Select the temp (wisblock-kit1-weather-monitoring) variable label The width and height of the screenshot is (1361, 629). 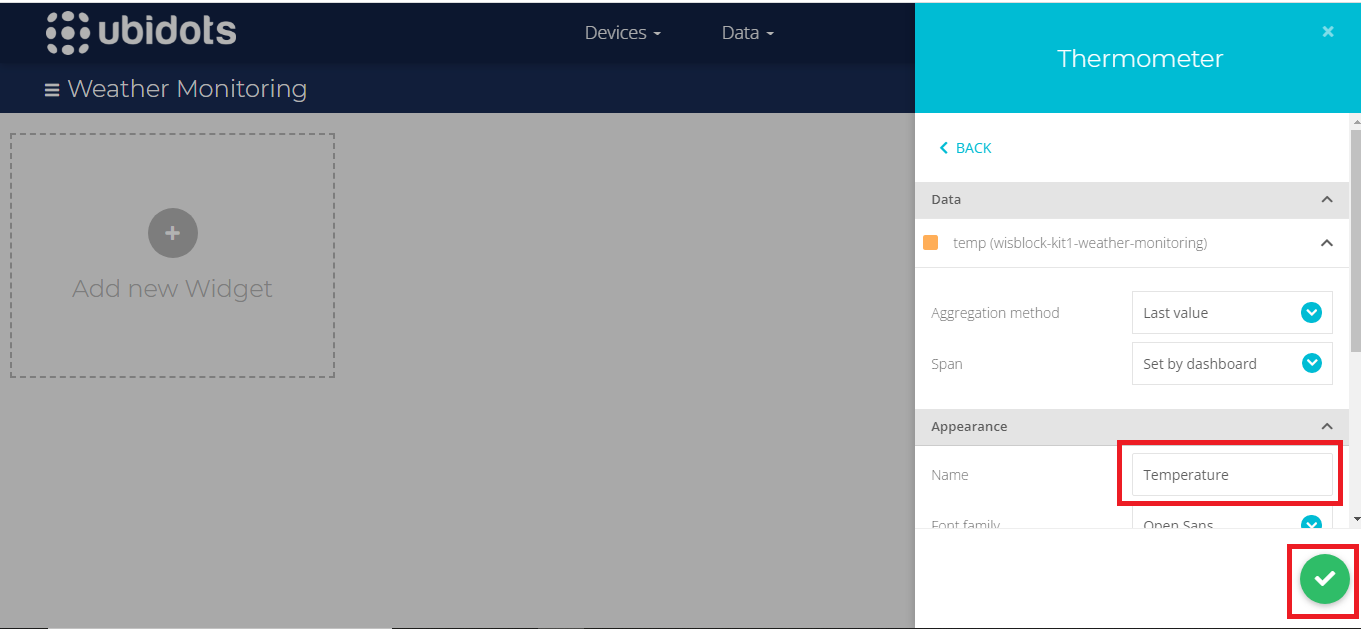[x=1080, y=243]
